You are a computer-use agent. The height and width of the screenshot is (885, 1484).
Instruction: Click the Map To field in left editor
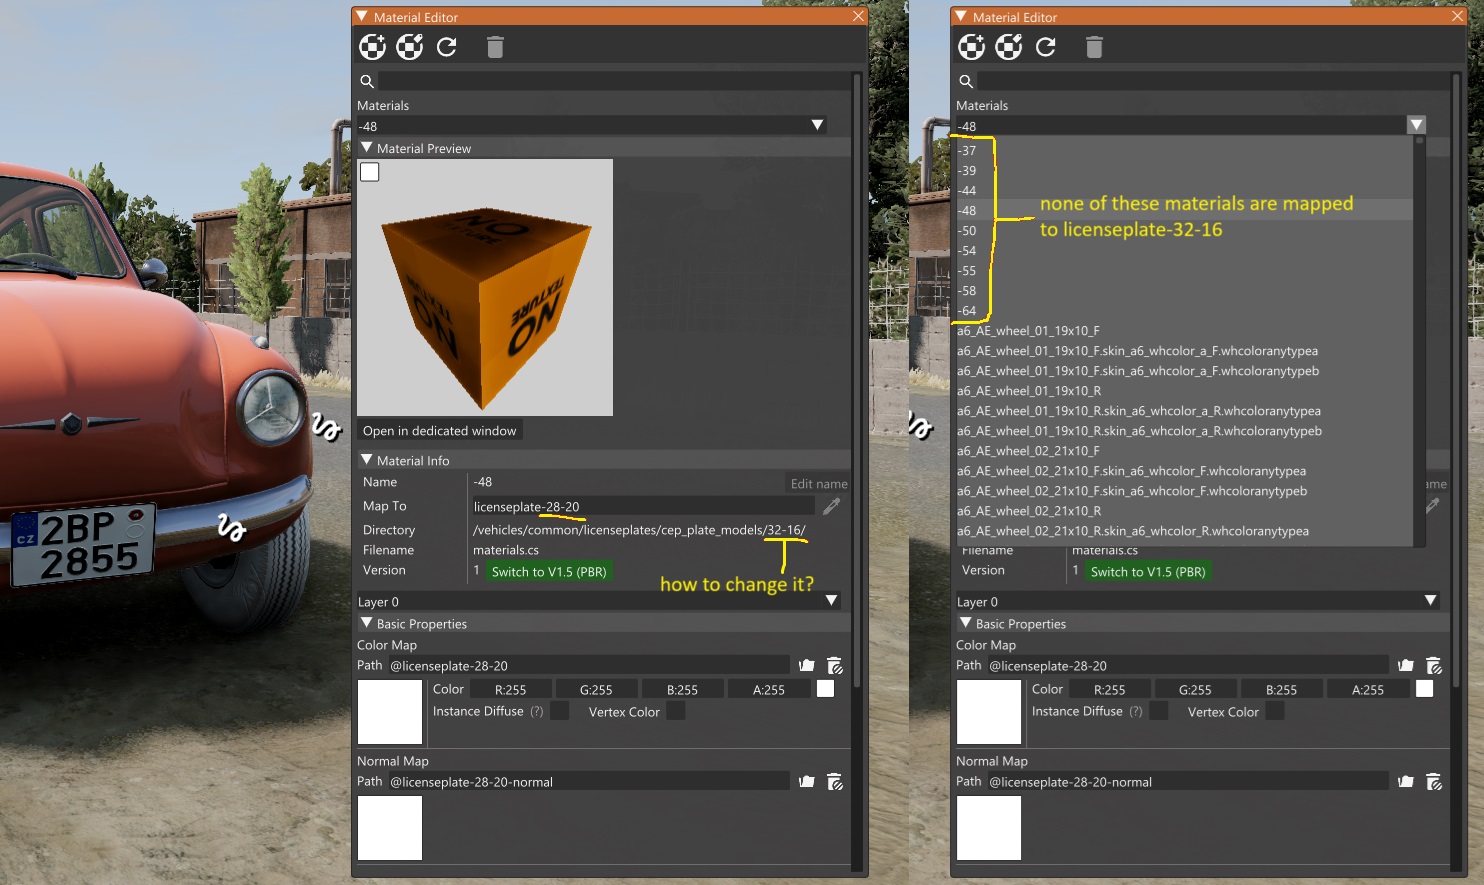pyautogui.click(x=642, y=506)
